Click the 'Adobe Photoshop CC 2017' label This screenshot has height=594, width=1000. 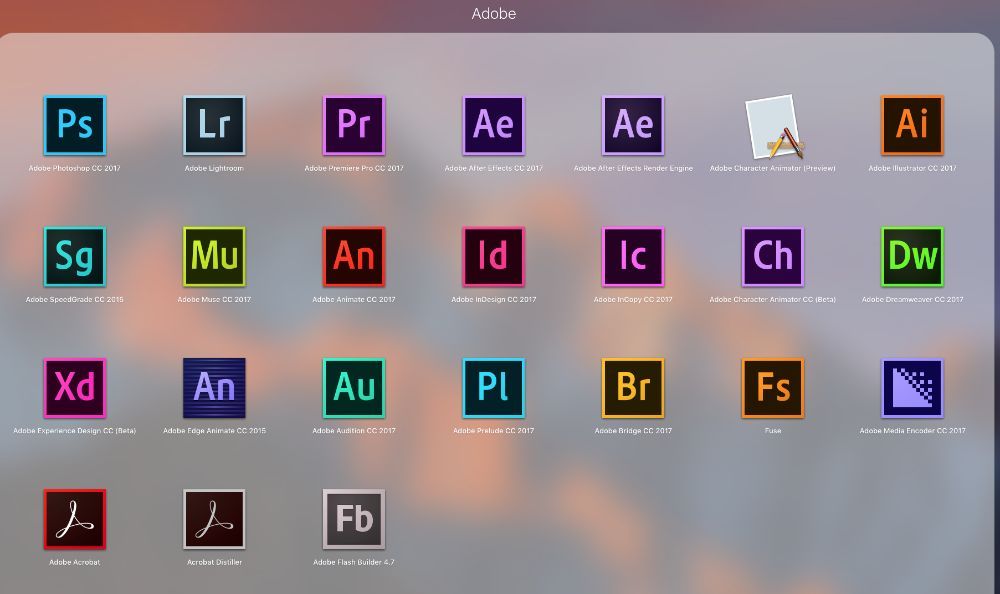[x=75, y=168]
